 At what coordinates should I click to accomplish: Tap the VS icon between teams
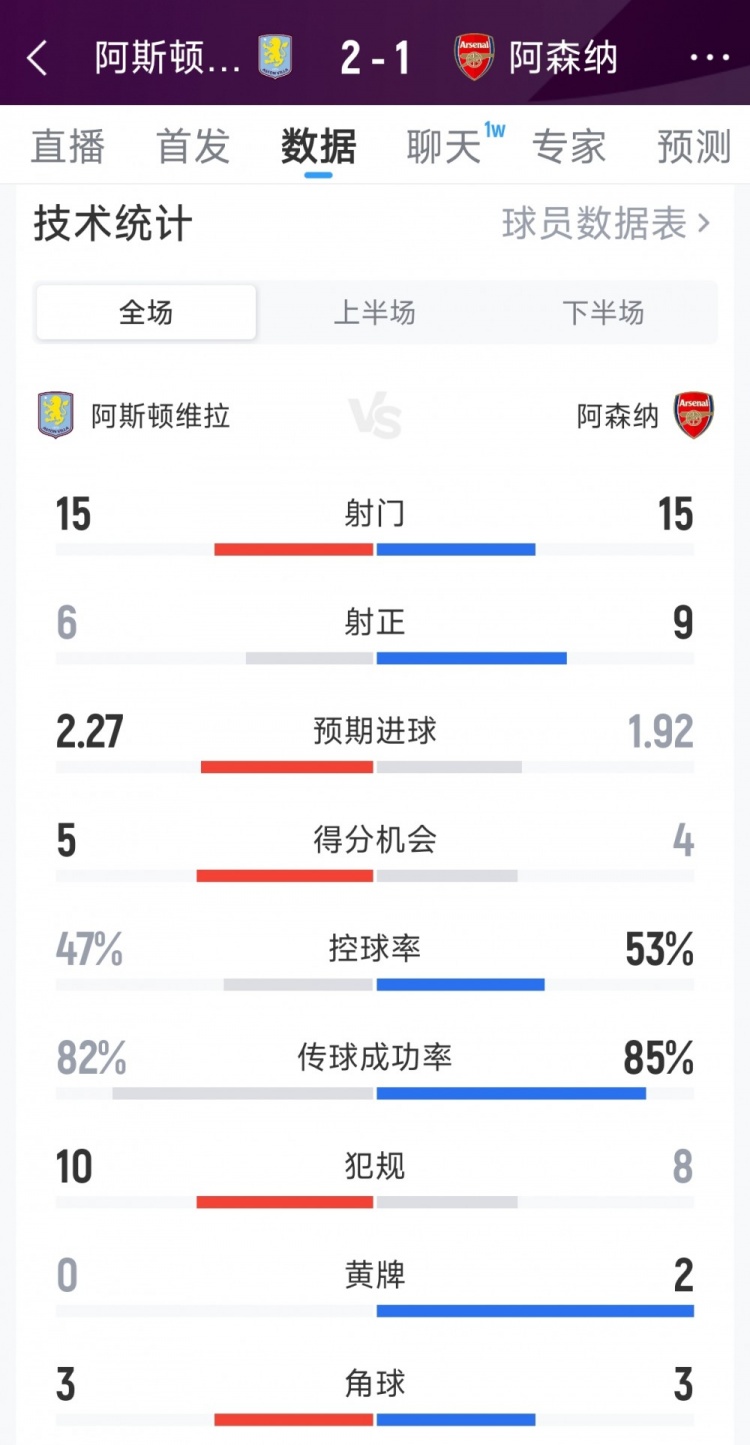(x=375, y=416)
